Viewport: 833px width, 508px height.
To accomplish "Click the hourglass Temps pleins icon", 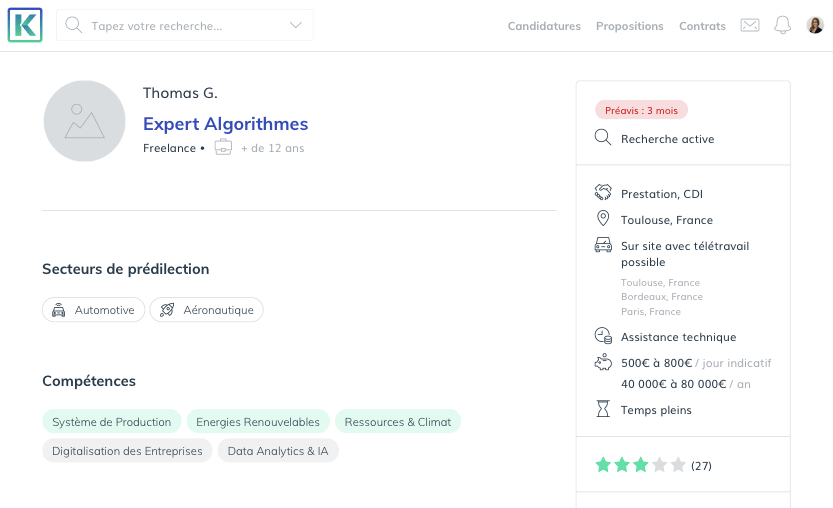I will pyautogui.click(x=603, y=409).
